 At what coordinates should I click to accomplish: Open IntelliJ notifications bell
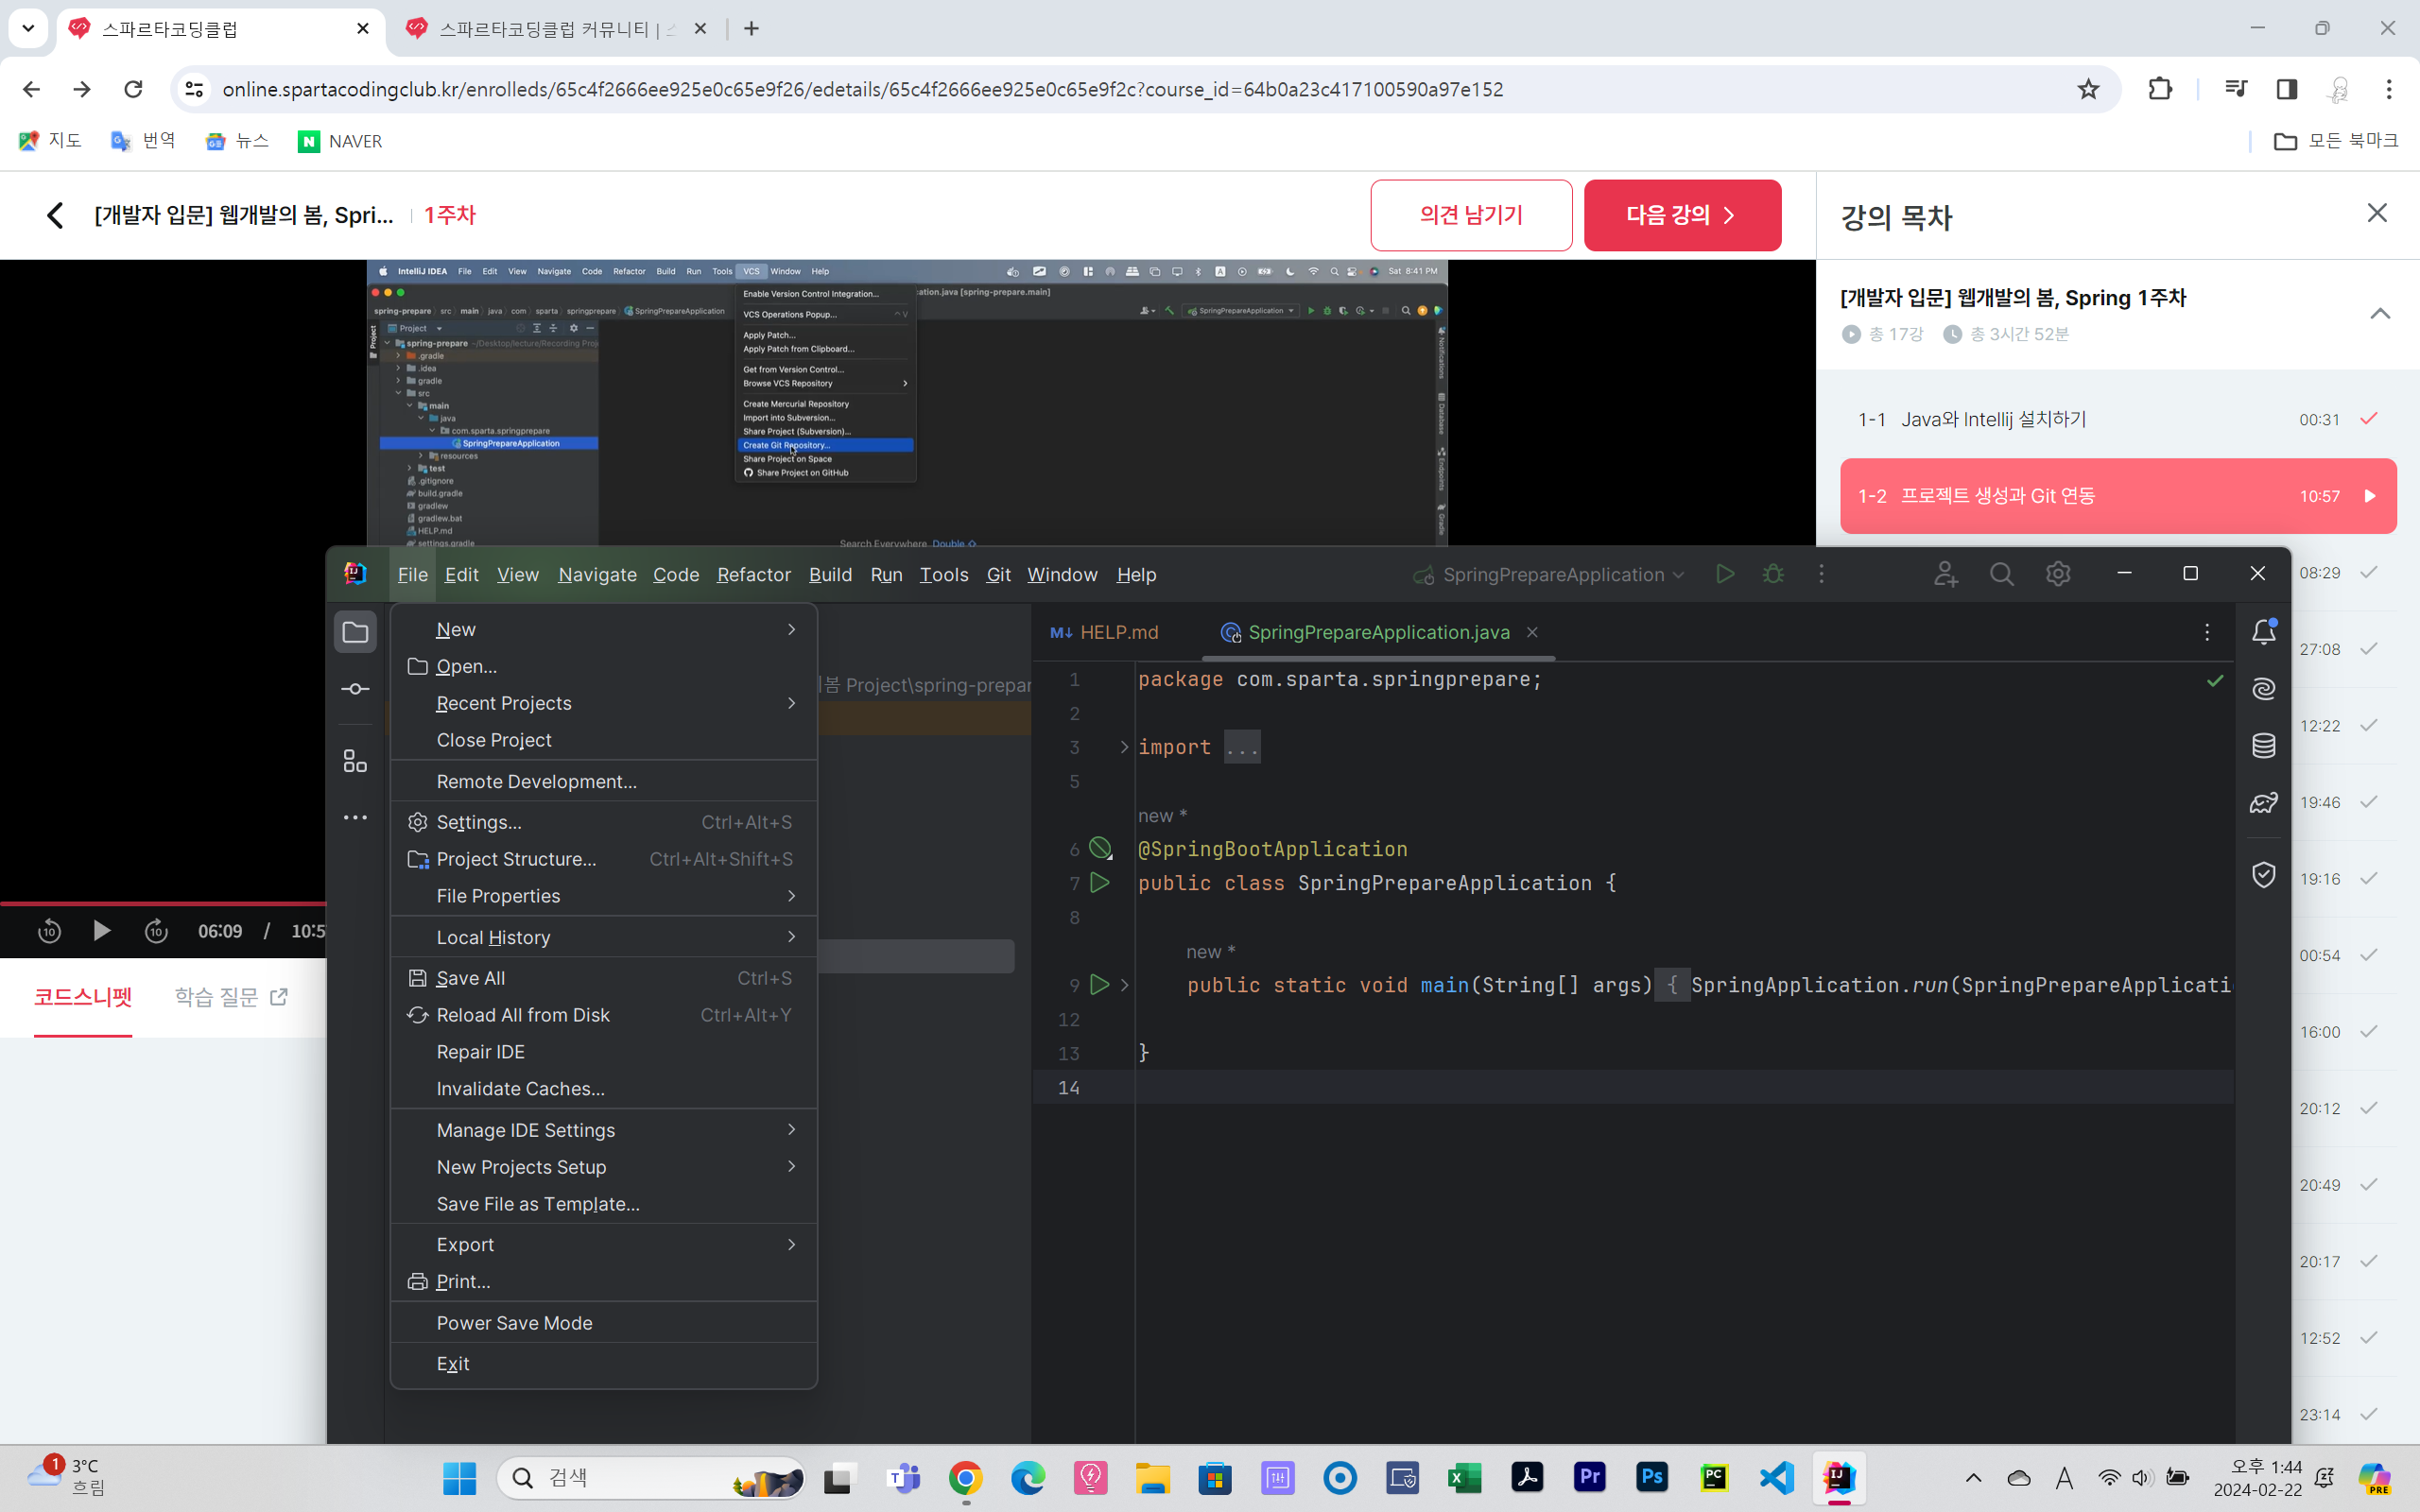click(2264, 632)
